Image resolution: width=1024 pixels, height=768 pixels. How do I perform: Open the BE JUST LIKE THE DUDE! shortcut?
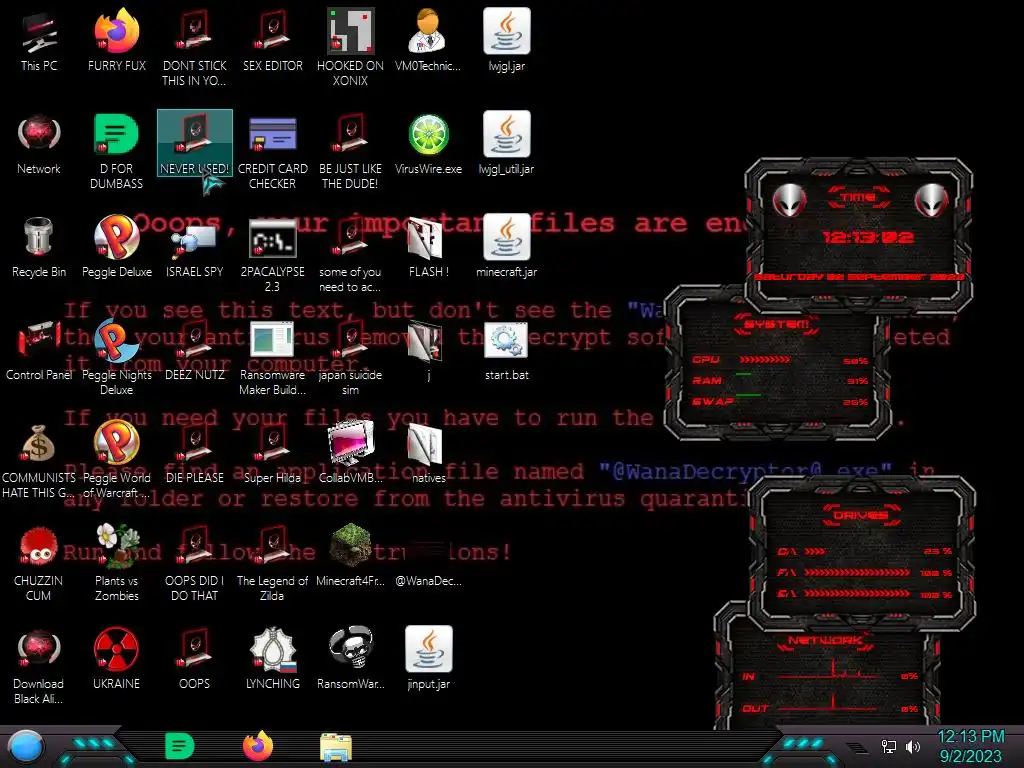click(350, 151)
